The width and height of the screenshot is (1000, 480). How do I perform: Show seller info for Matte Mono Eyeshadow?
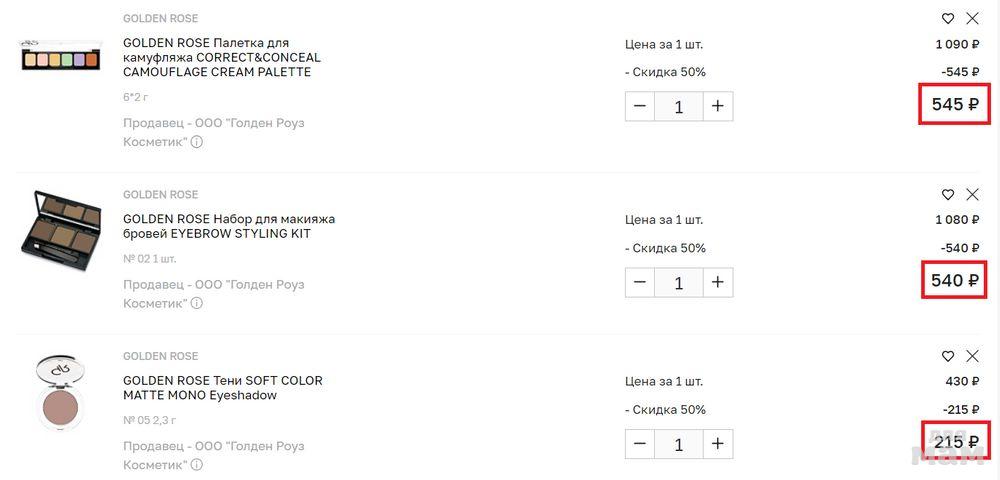click(197, 465)
